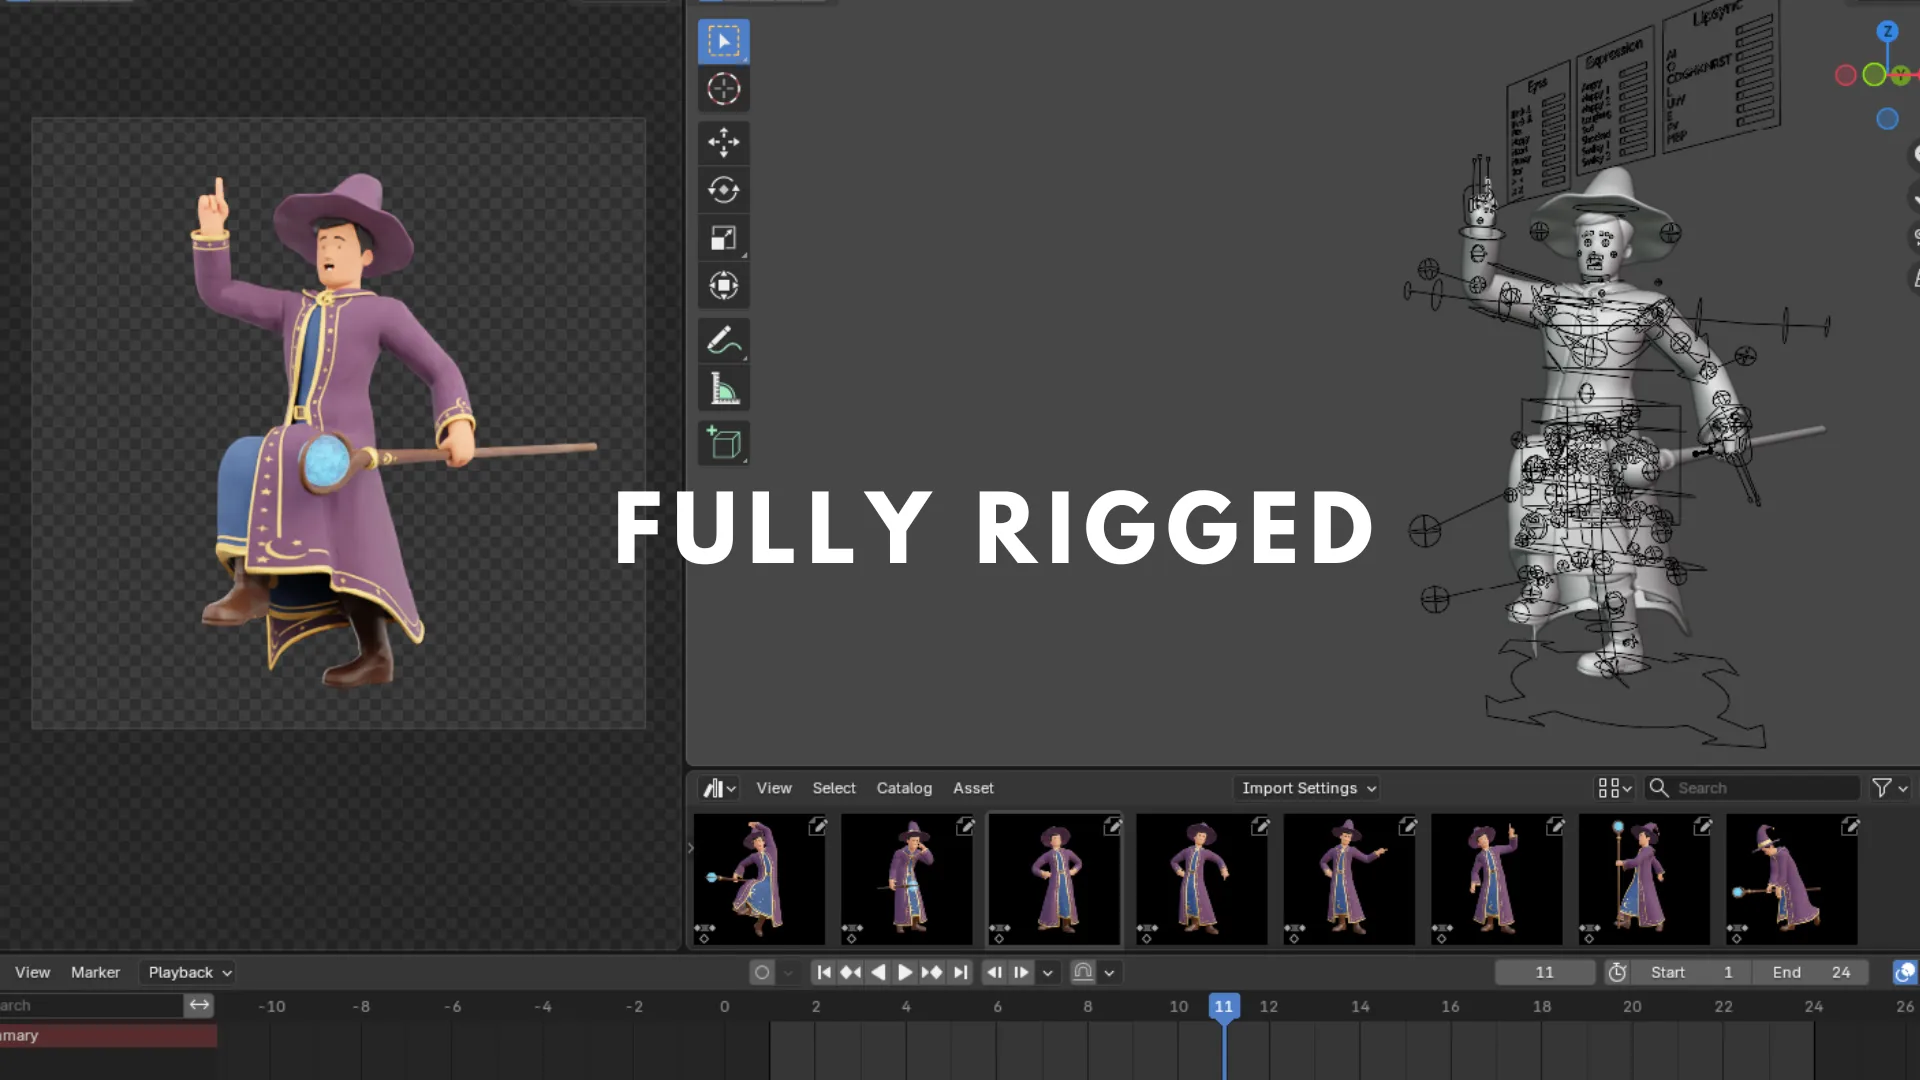Toggle timeline snapping magnet
Viewport: 1920px width, 1080px height.
tap(1083, 972)
